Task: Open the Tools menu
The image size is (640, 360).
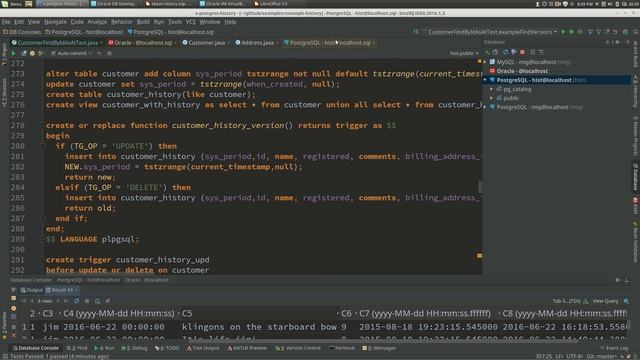Action: click(x=175, y=22)
